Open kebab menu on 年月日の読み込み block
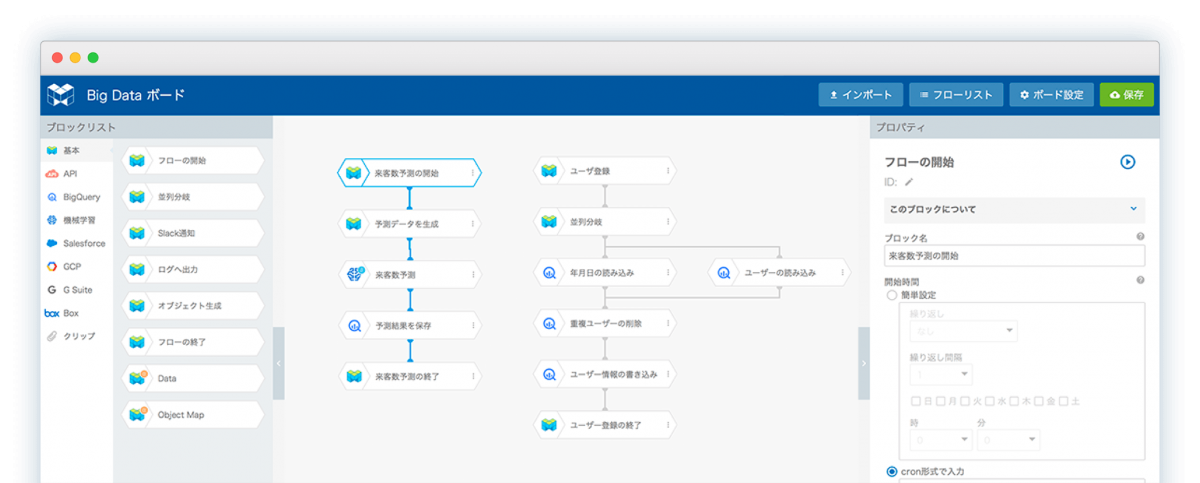Image resolution: width=1200 pixels, height=483 pixels. (668, 272)
